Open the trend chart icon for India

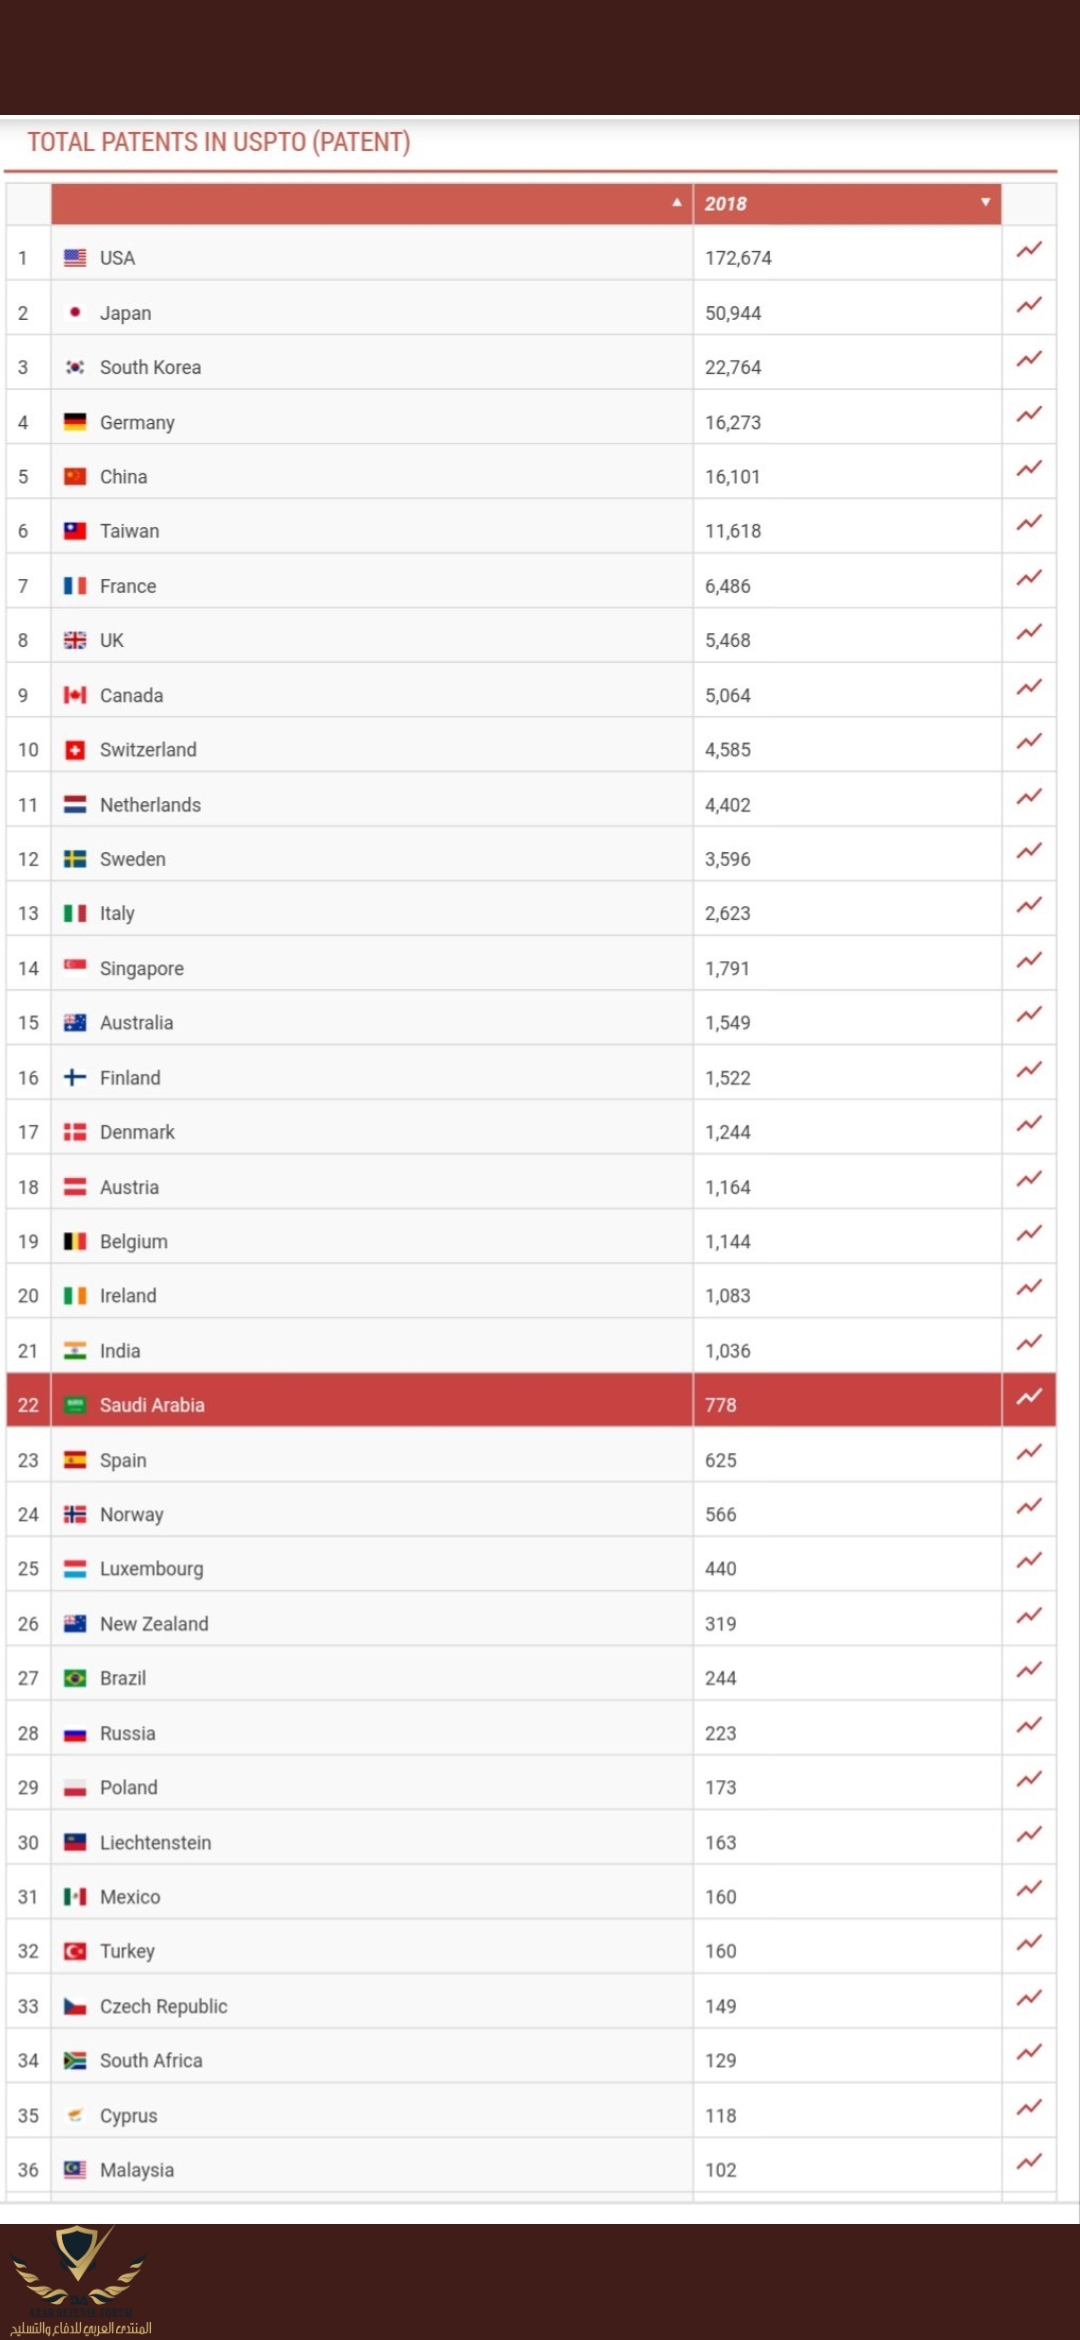1029,1343
